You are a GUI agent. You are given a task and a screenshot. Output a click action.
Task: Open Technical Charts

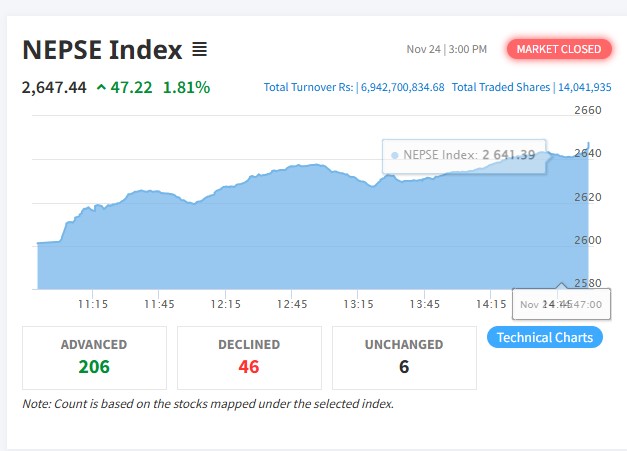[545, 337]
